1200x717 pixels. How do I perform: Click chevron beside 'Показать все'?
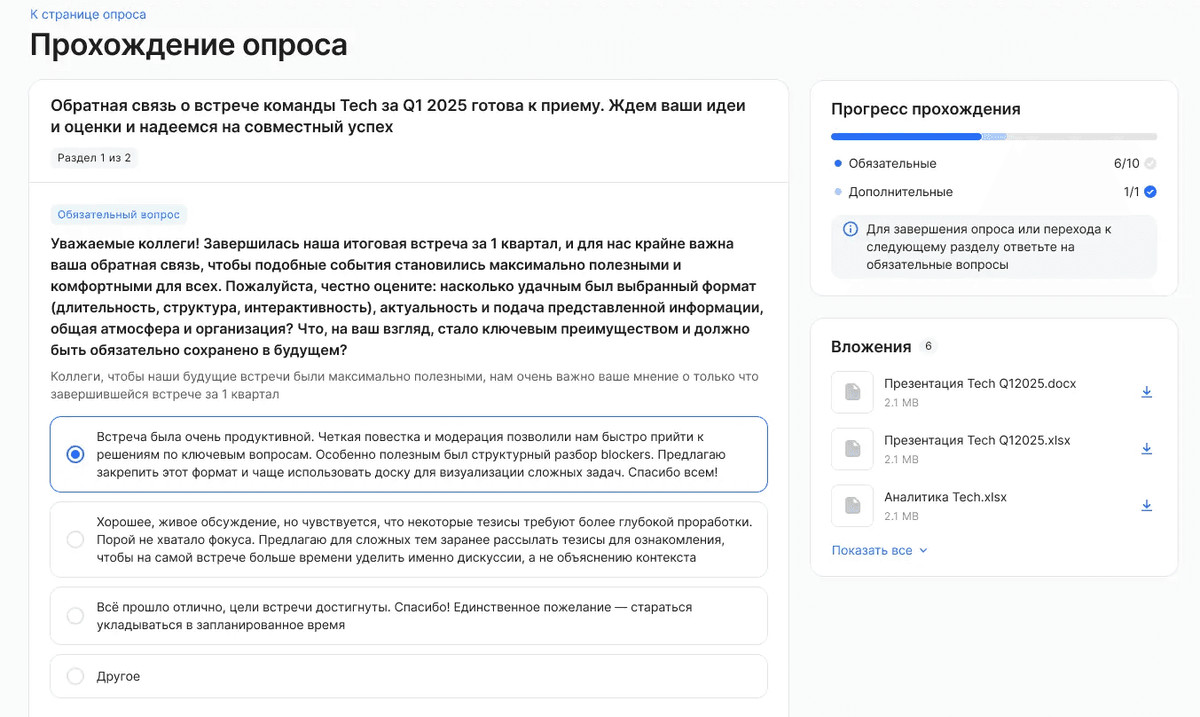(x=923, y=550)
